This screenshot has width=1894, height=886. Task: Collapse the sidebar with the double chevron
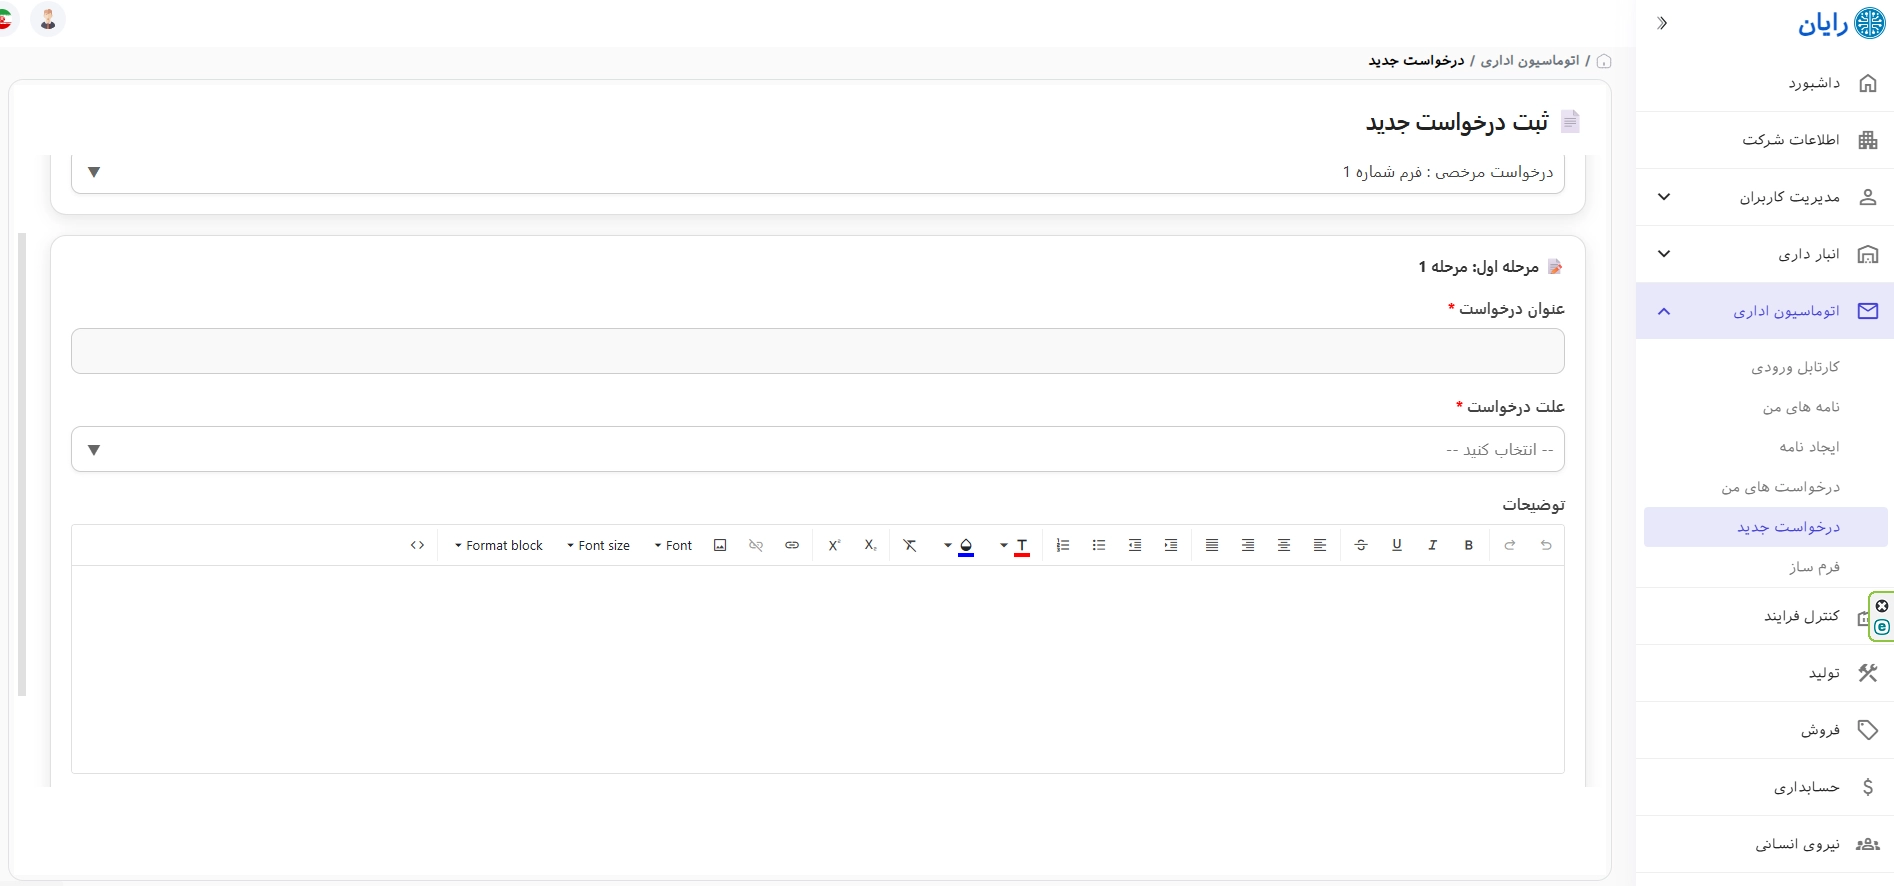click(x=1662, y=23)
